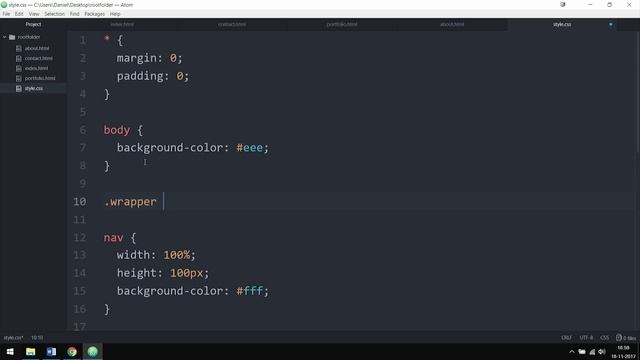Click the modified dot on style.css tab
640x360 pixels.
[611, 24]
